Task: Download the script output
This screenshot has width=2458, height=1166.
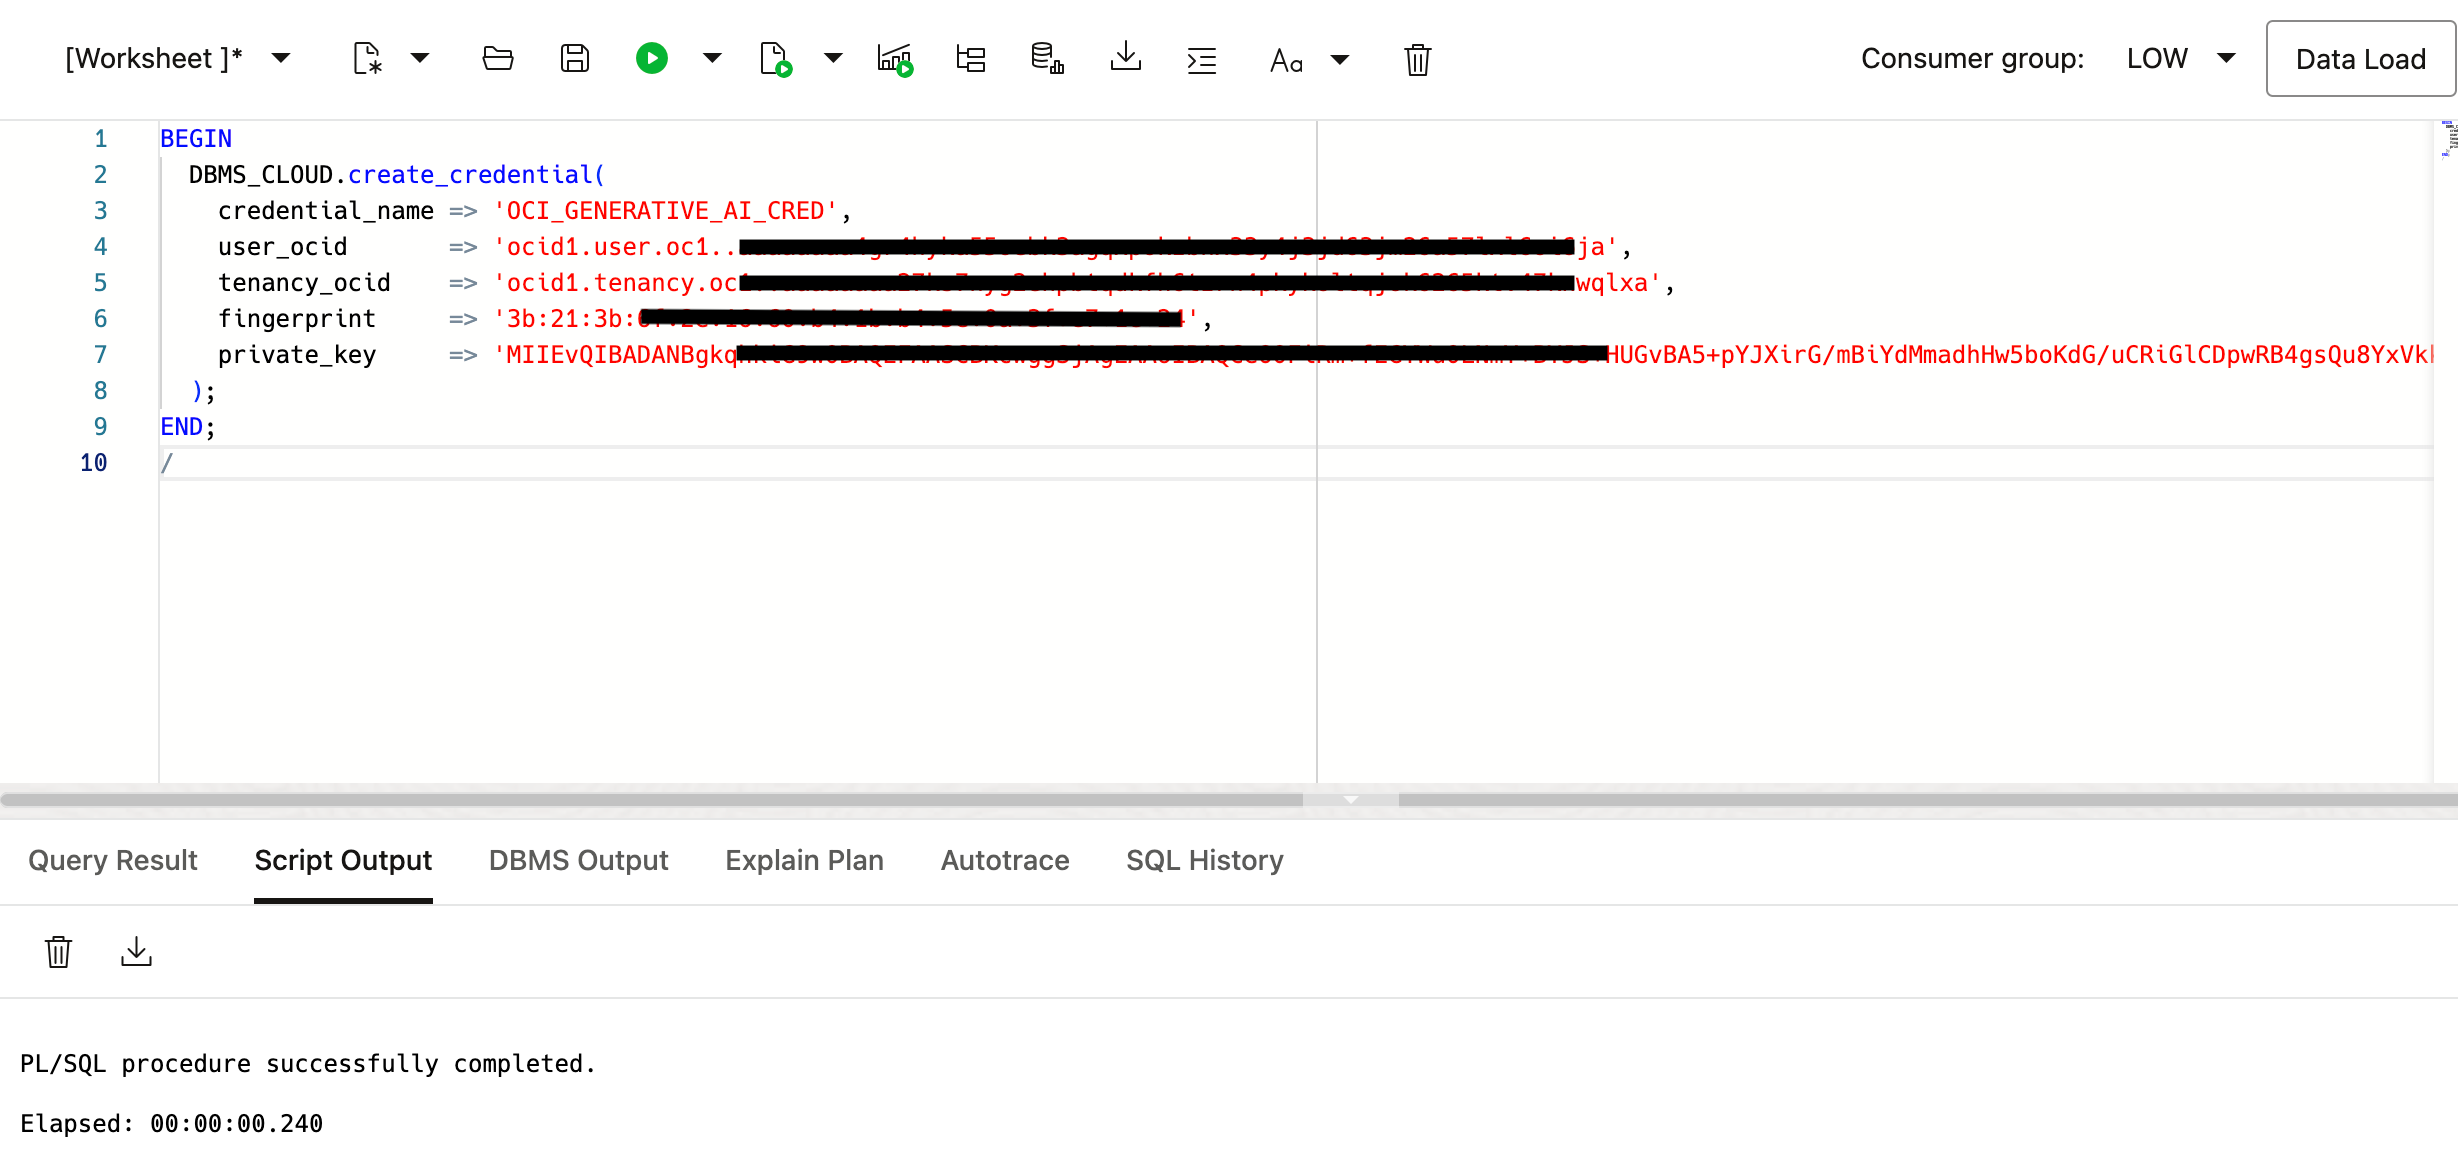Action: point(136,951)
